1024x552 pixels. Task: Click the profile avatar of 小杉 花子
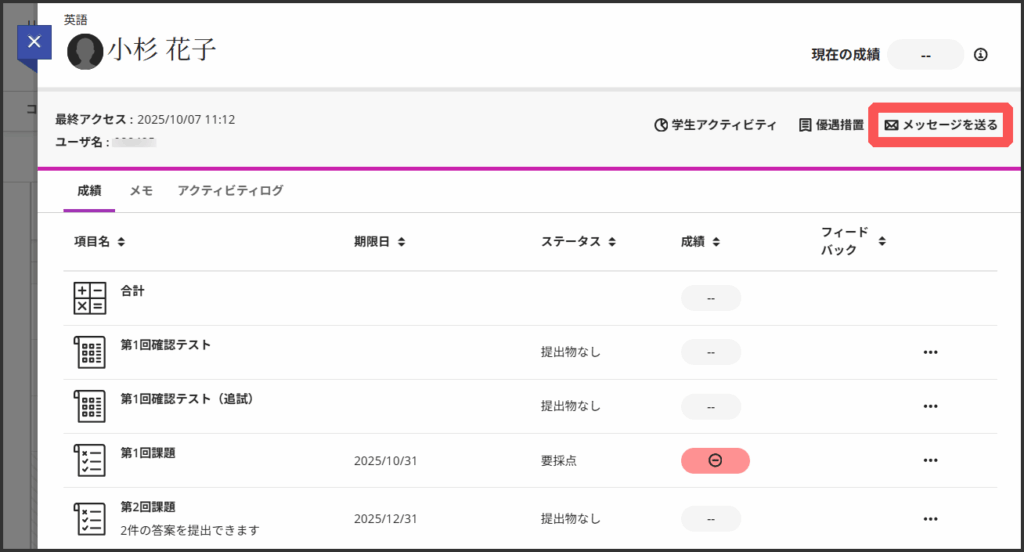pyautogui.click(x=85, y=51)
